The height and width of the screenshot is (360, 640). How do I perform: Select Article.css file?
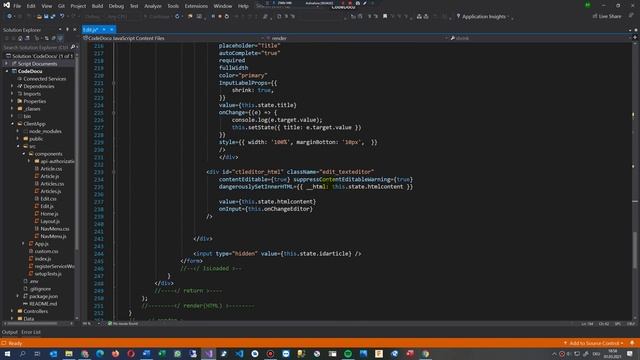pos(51,169)
